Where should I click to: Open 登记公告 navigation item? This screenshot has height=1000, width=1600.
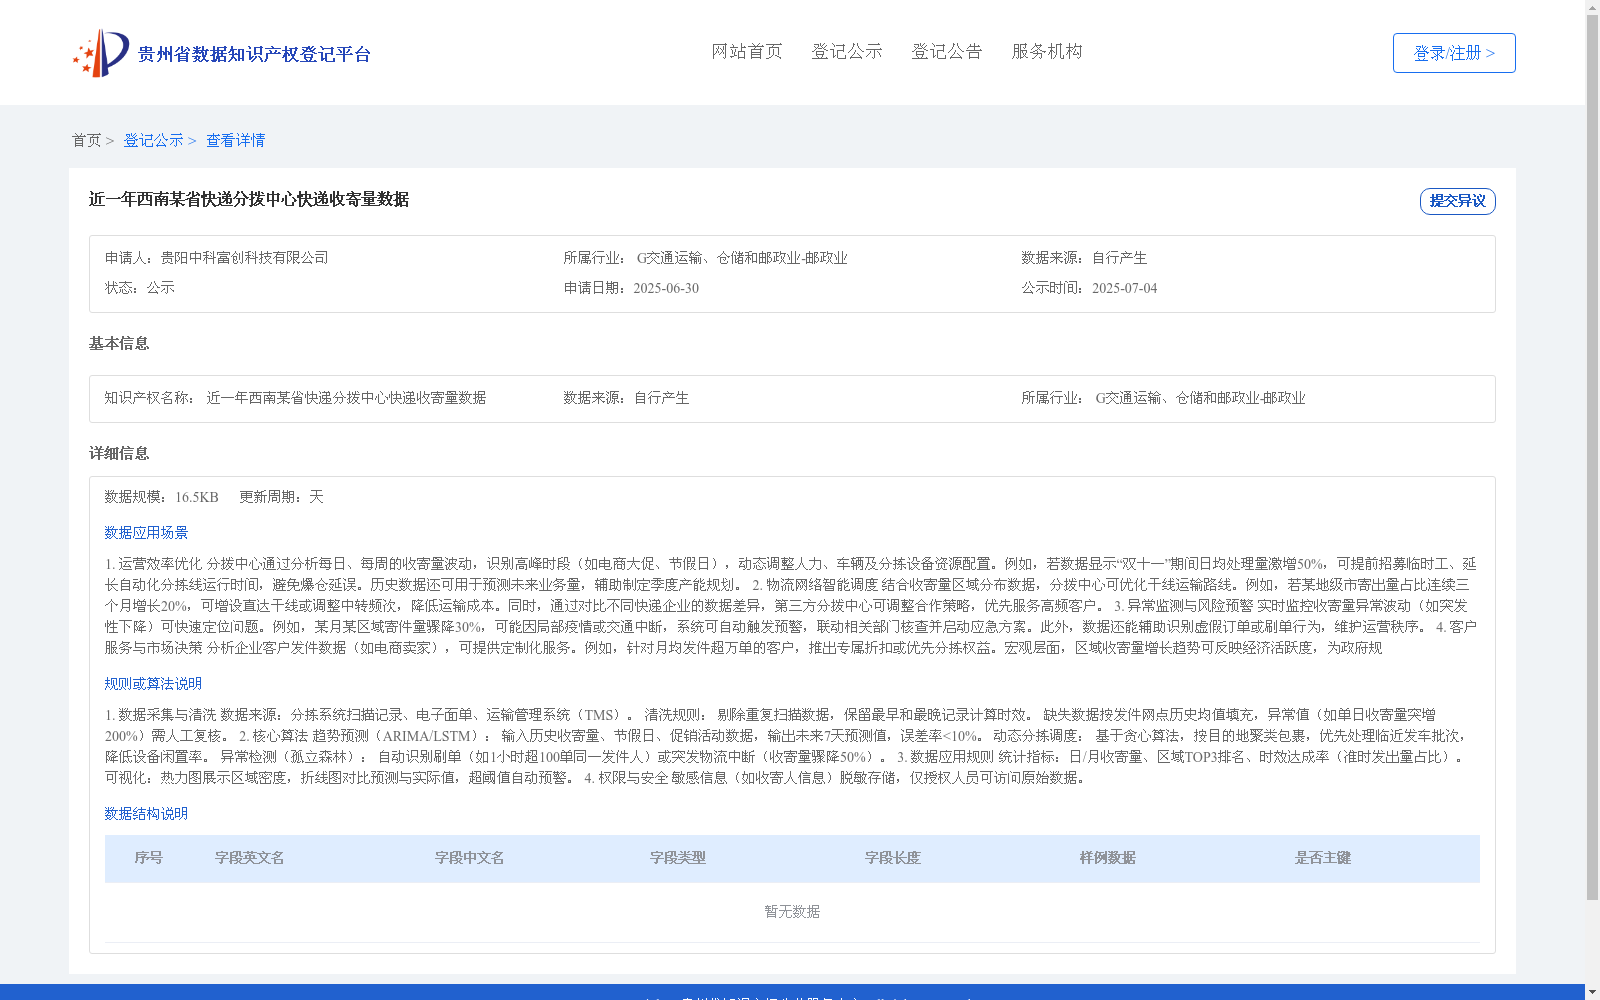(x=947, y=52)
